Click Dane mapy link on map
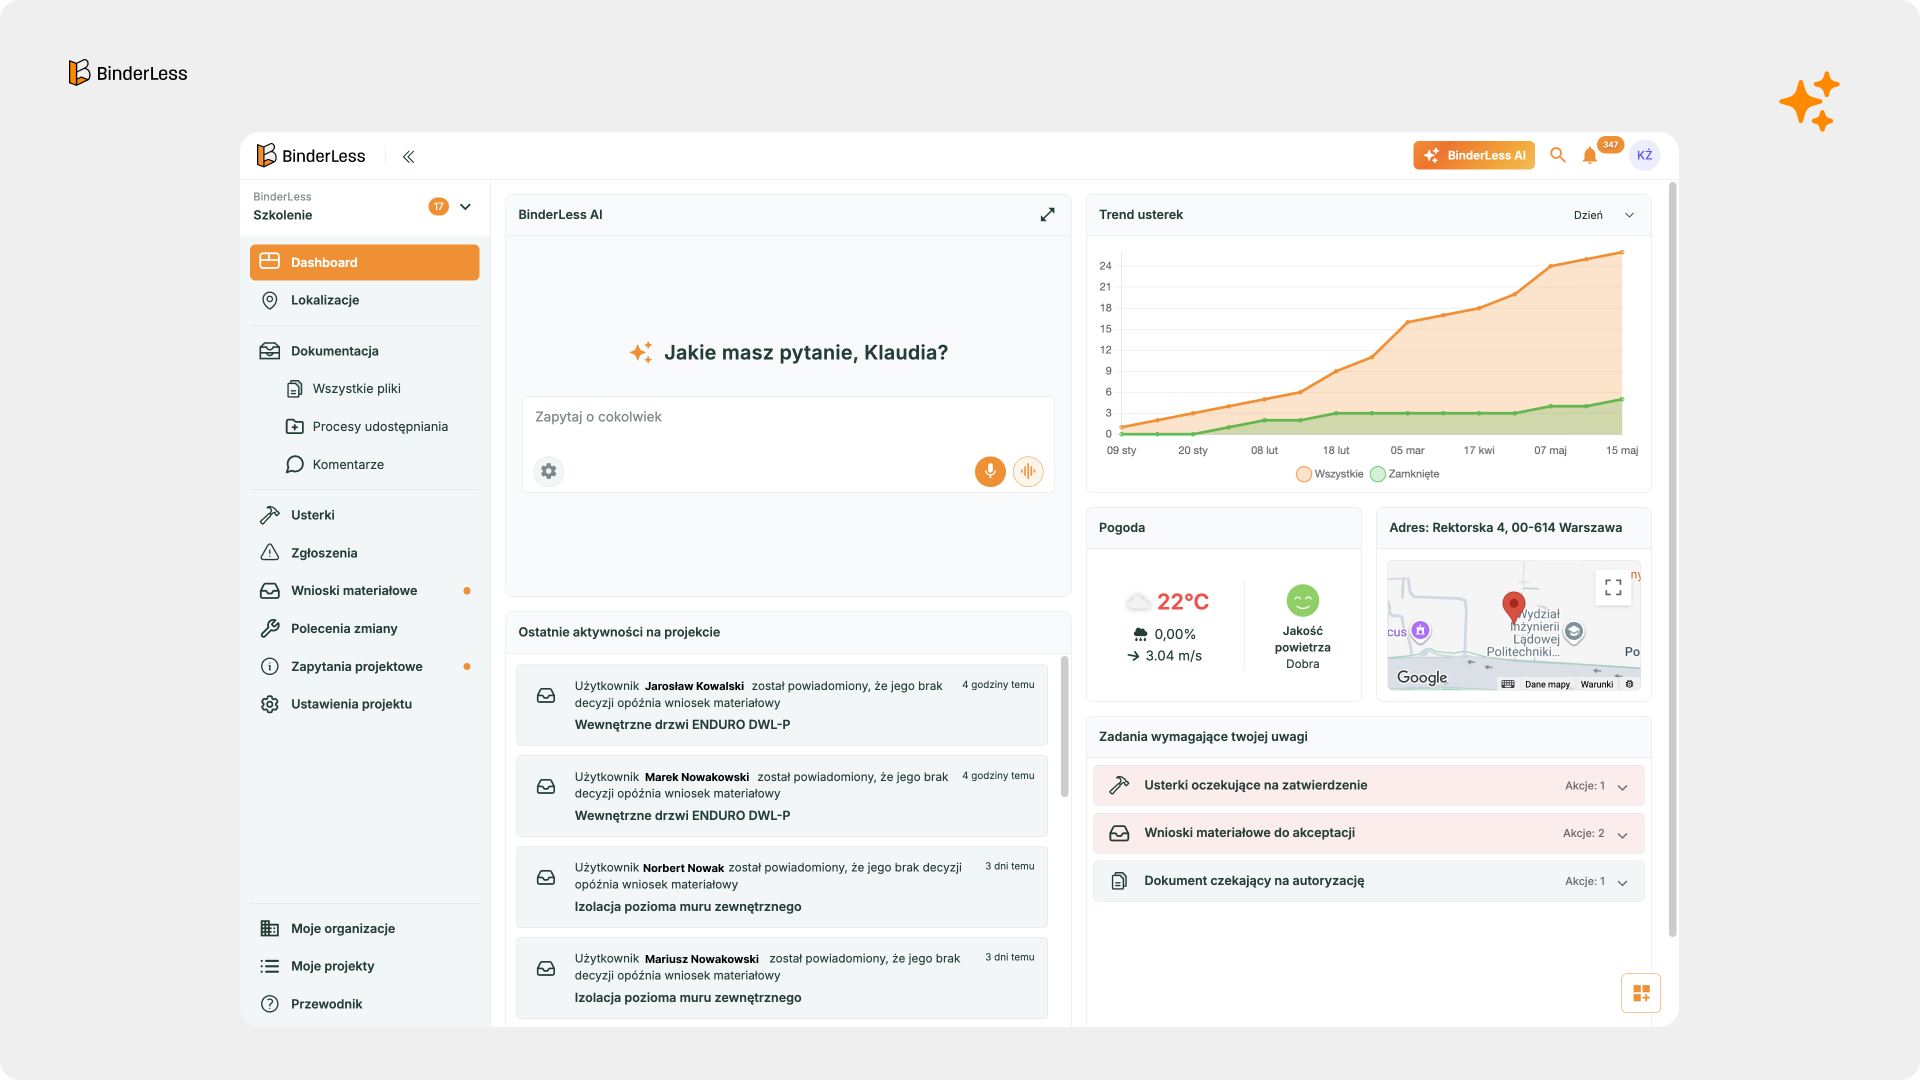Image resolution: width=1920 pixels, height=1080 pixels. [1547, 684]
